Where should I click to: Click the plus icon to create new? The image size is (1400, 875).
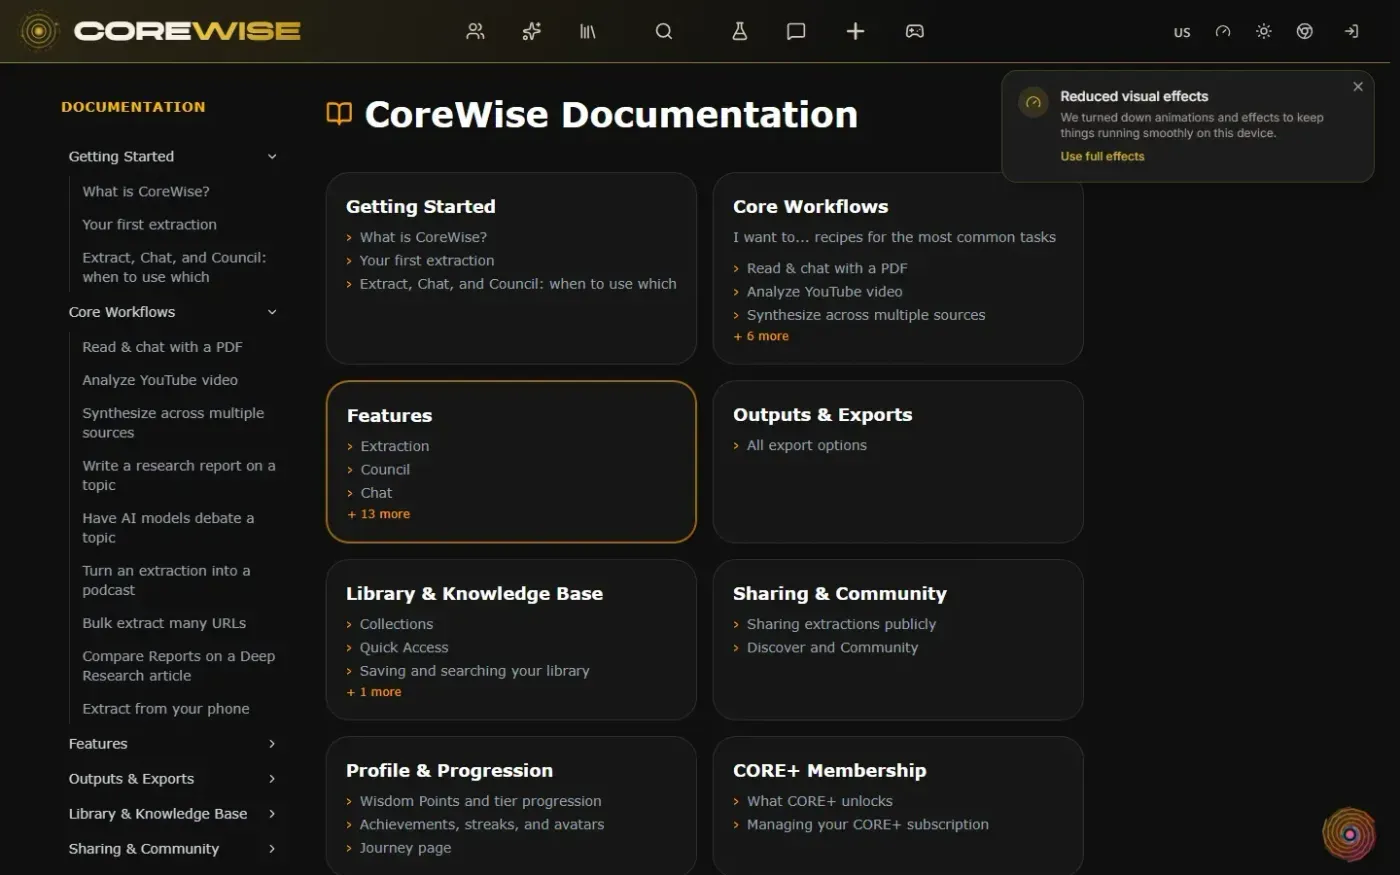tap(855, 31)
